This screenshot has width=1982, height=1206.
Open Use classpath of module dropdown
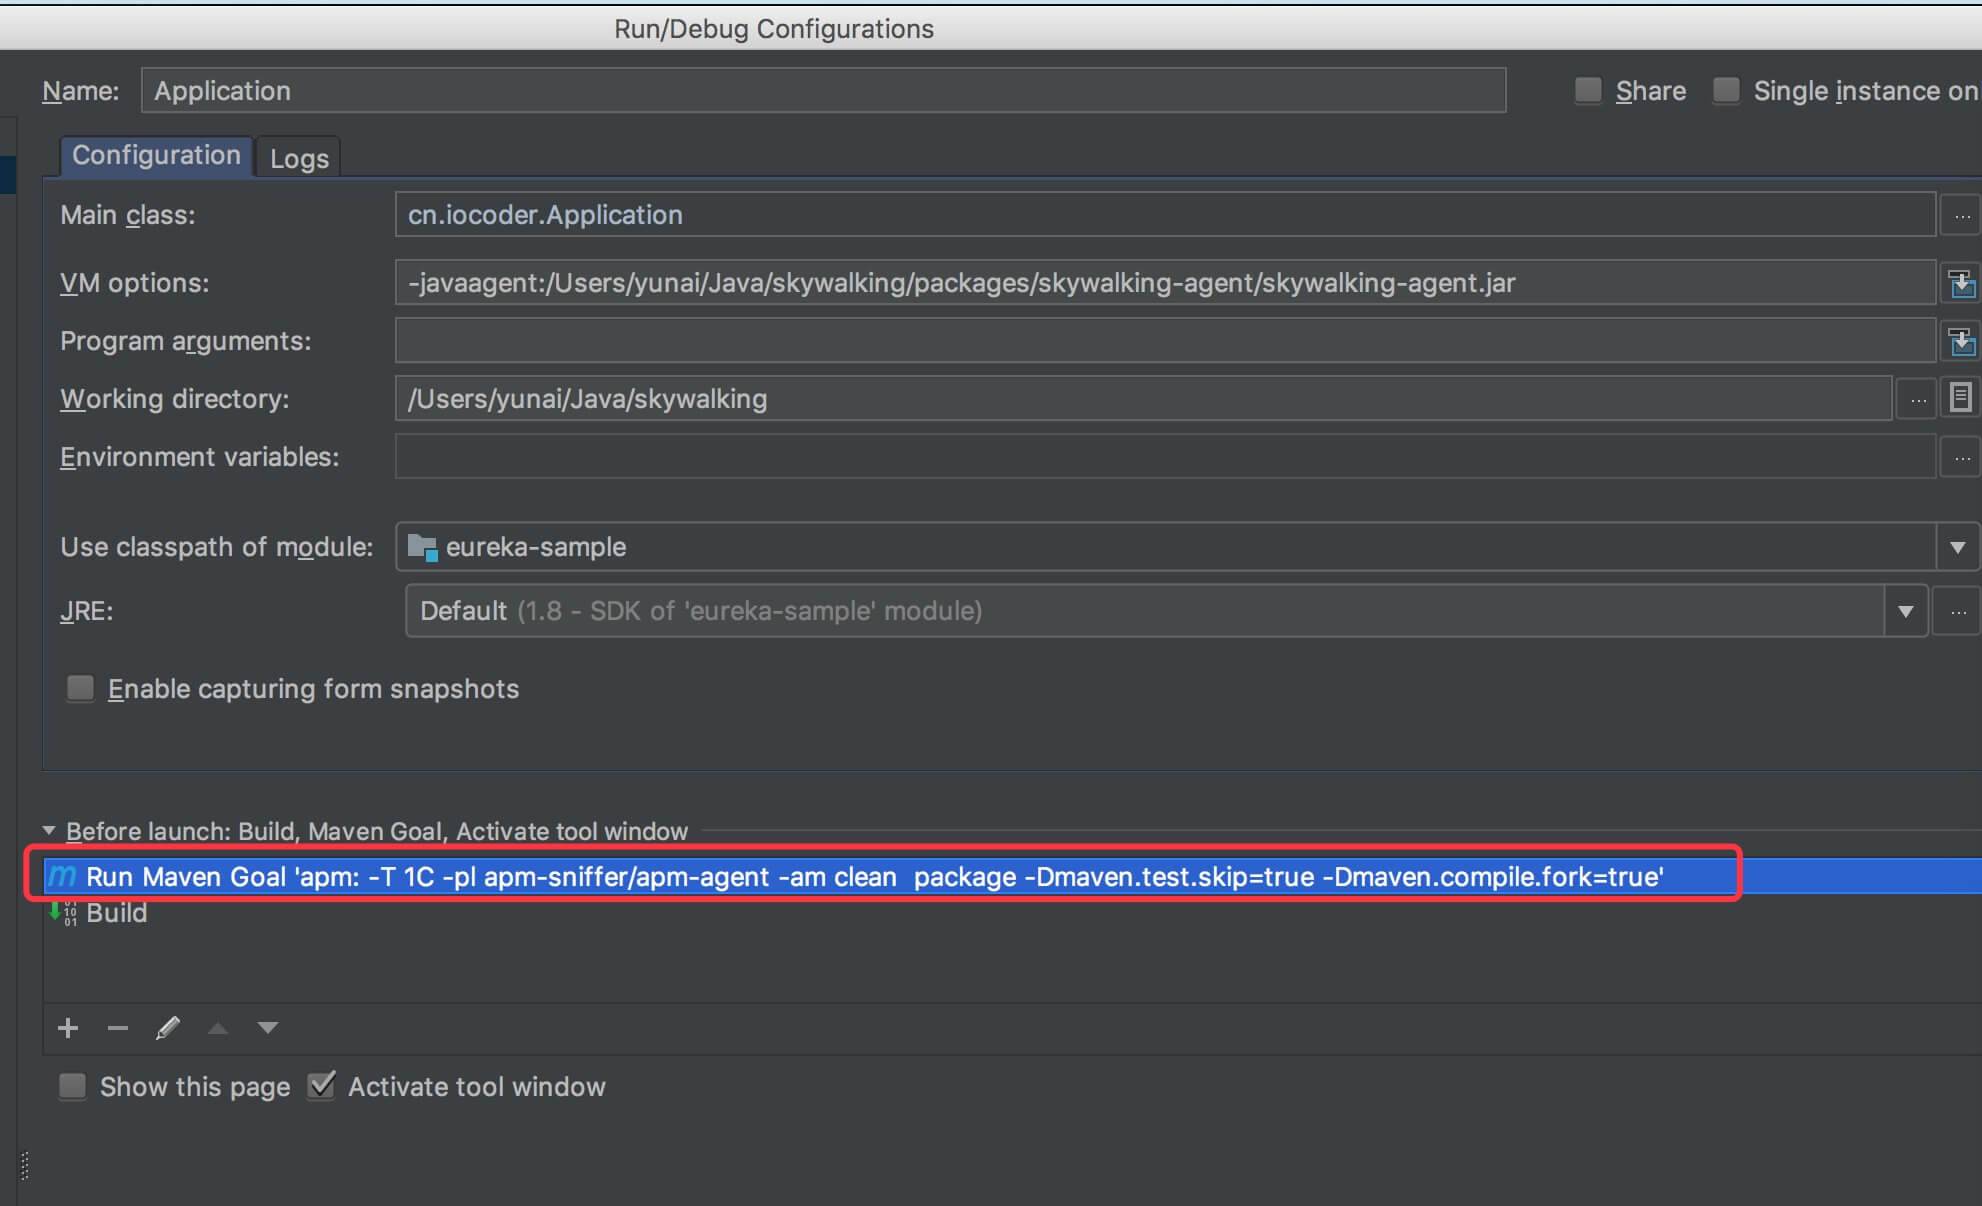1957,547
